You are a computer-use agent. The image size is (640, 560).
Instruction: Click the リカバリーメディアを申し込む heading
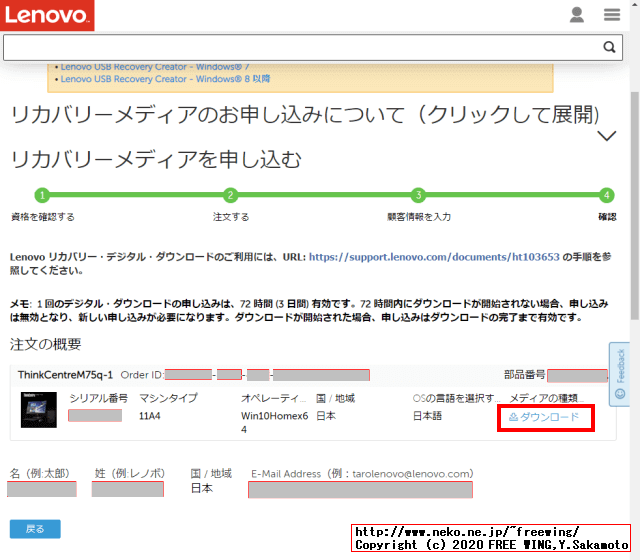click(156, 159)
